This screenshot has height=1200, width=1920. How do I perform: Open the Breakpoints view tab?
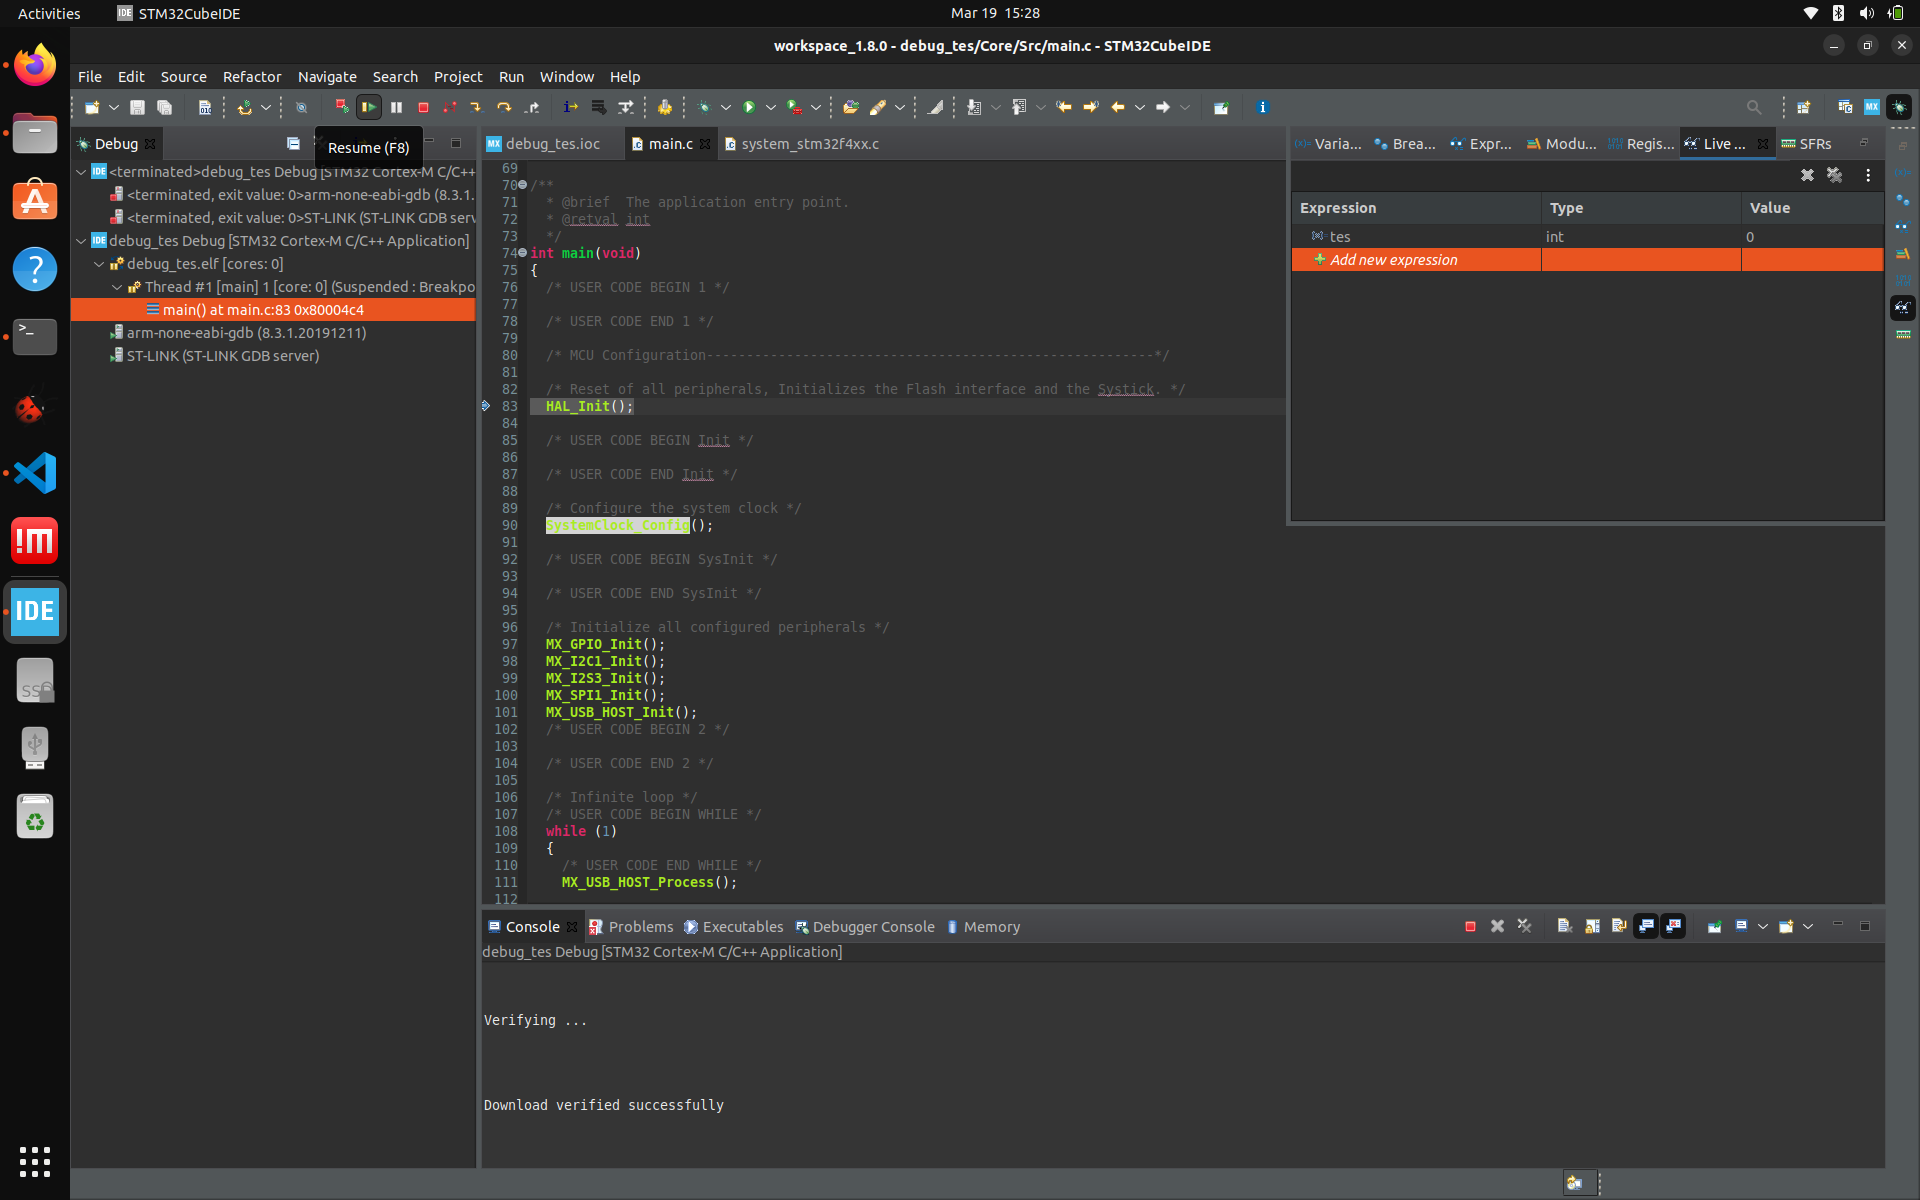[1405, 144]
